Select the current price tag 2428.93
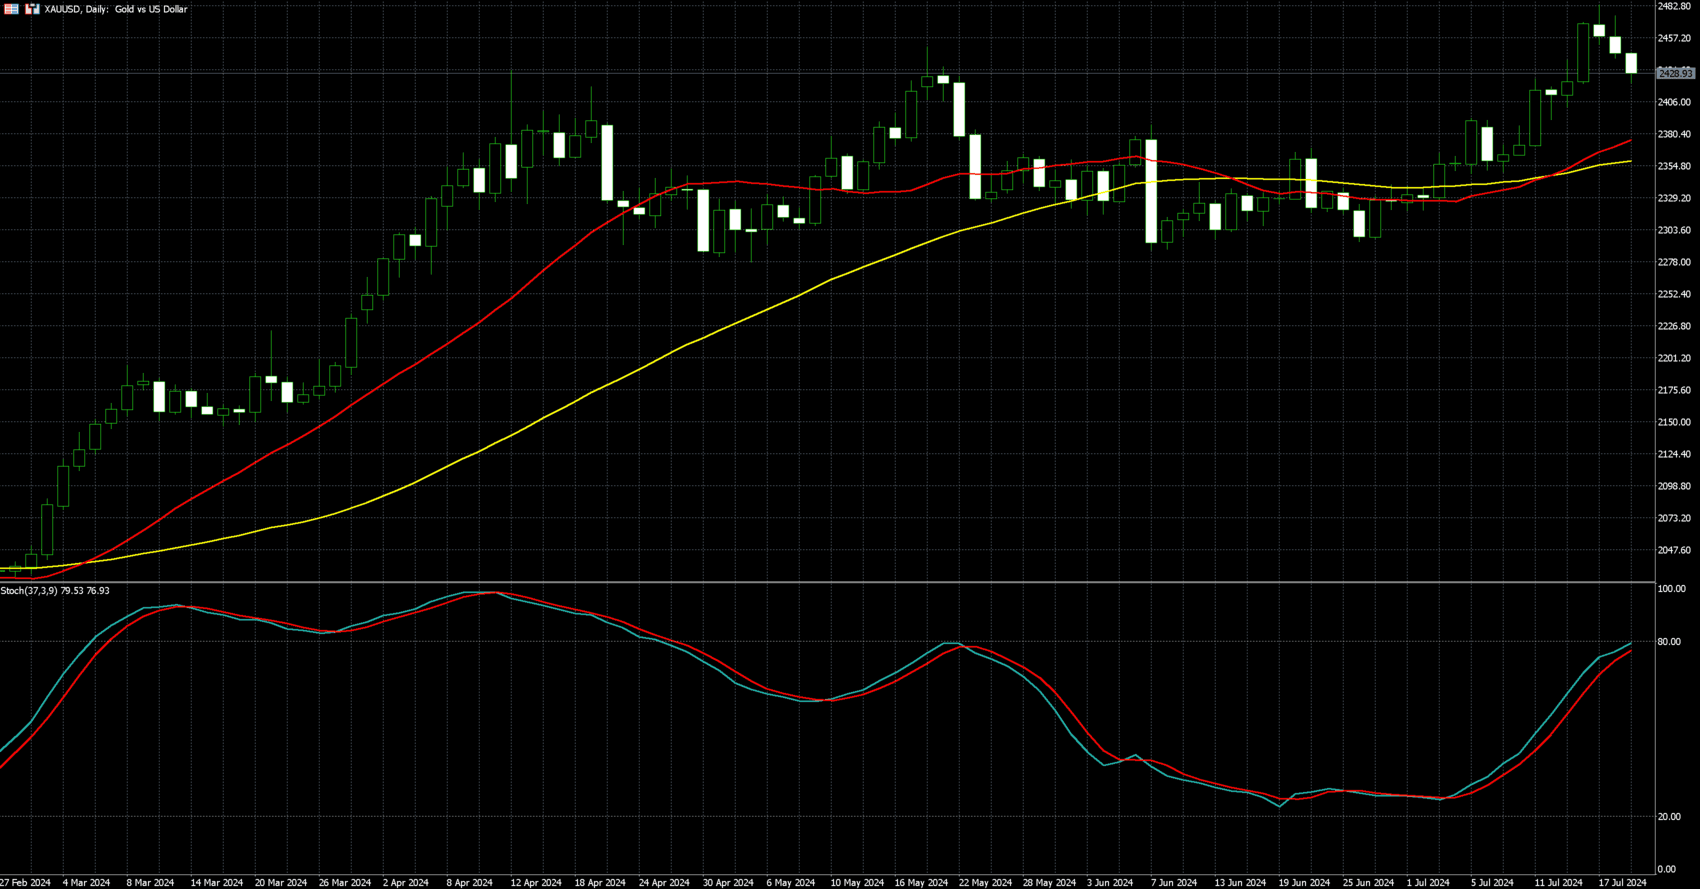This screenshot has width=1700, height=889. click(1675, 73)
